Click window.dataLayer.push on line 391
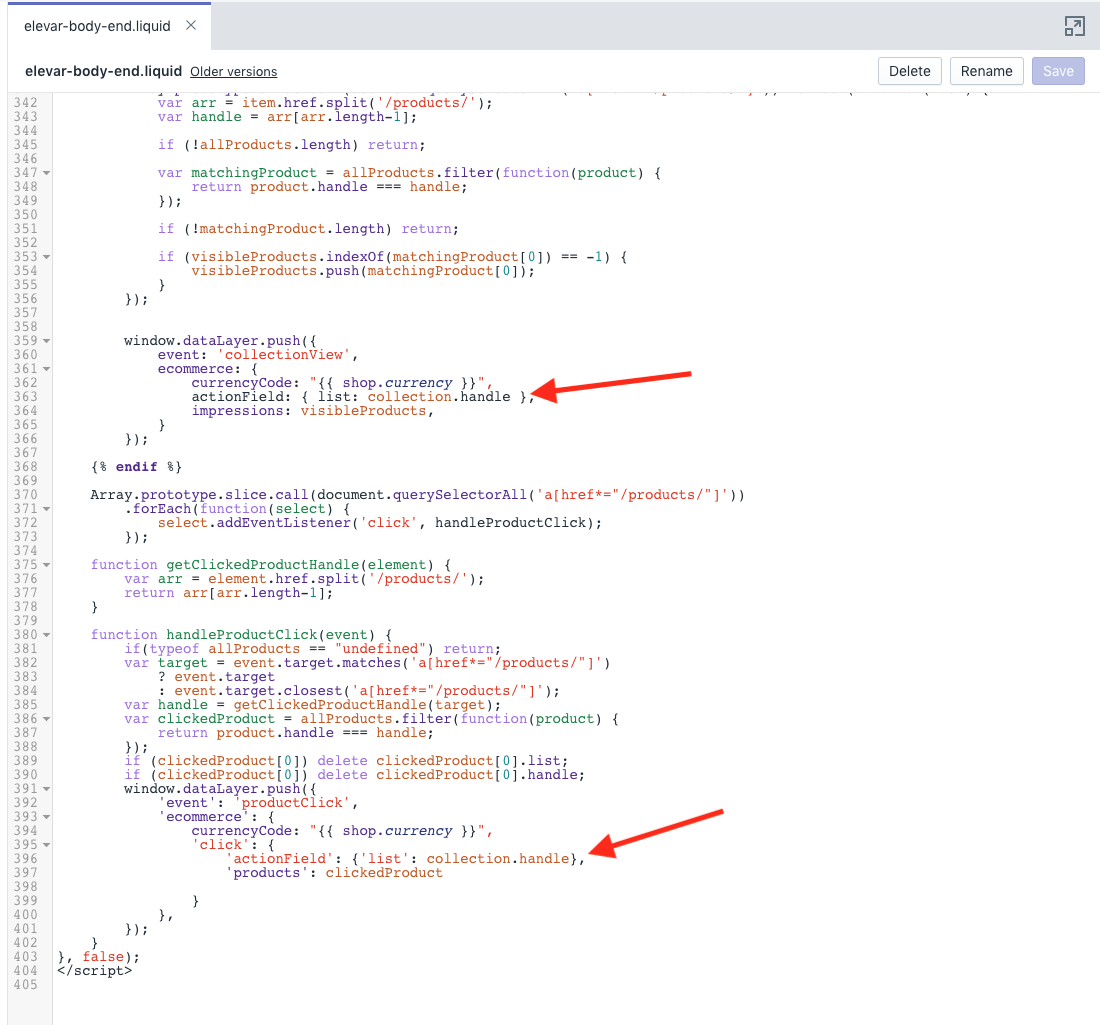 click(212, 789)
